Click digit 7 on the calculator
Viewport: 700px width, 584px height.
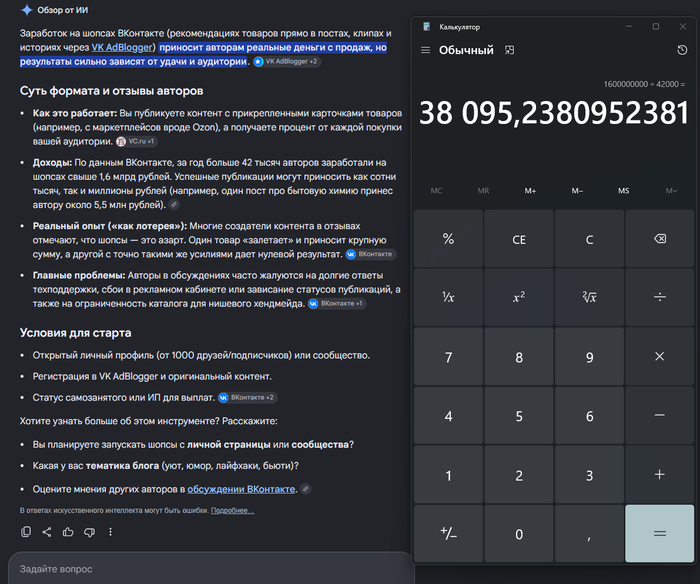coord(448,356)
